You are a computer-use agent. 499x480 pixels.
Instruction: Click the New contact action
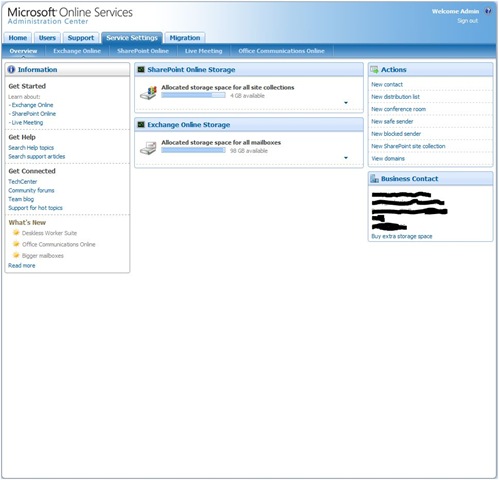coord(387,85)
